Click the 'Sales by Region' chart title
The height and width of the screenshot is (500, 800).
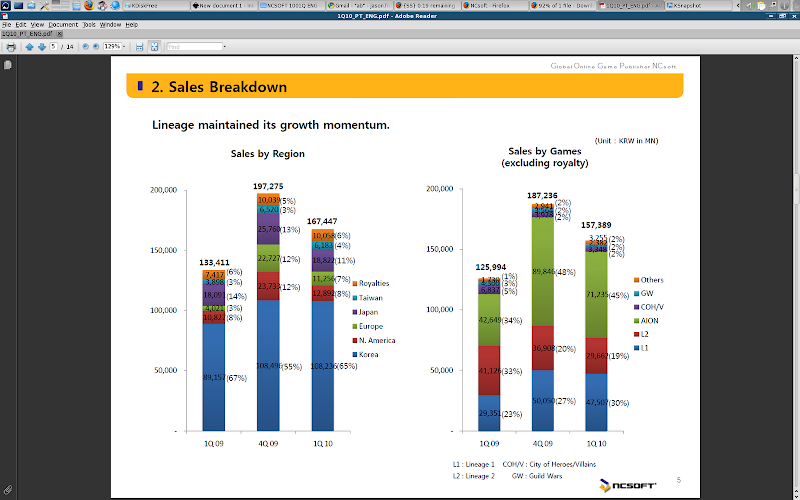[267, 154]
